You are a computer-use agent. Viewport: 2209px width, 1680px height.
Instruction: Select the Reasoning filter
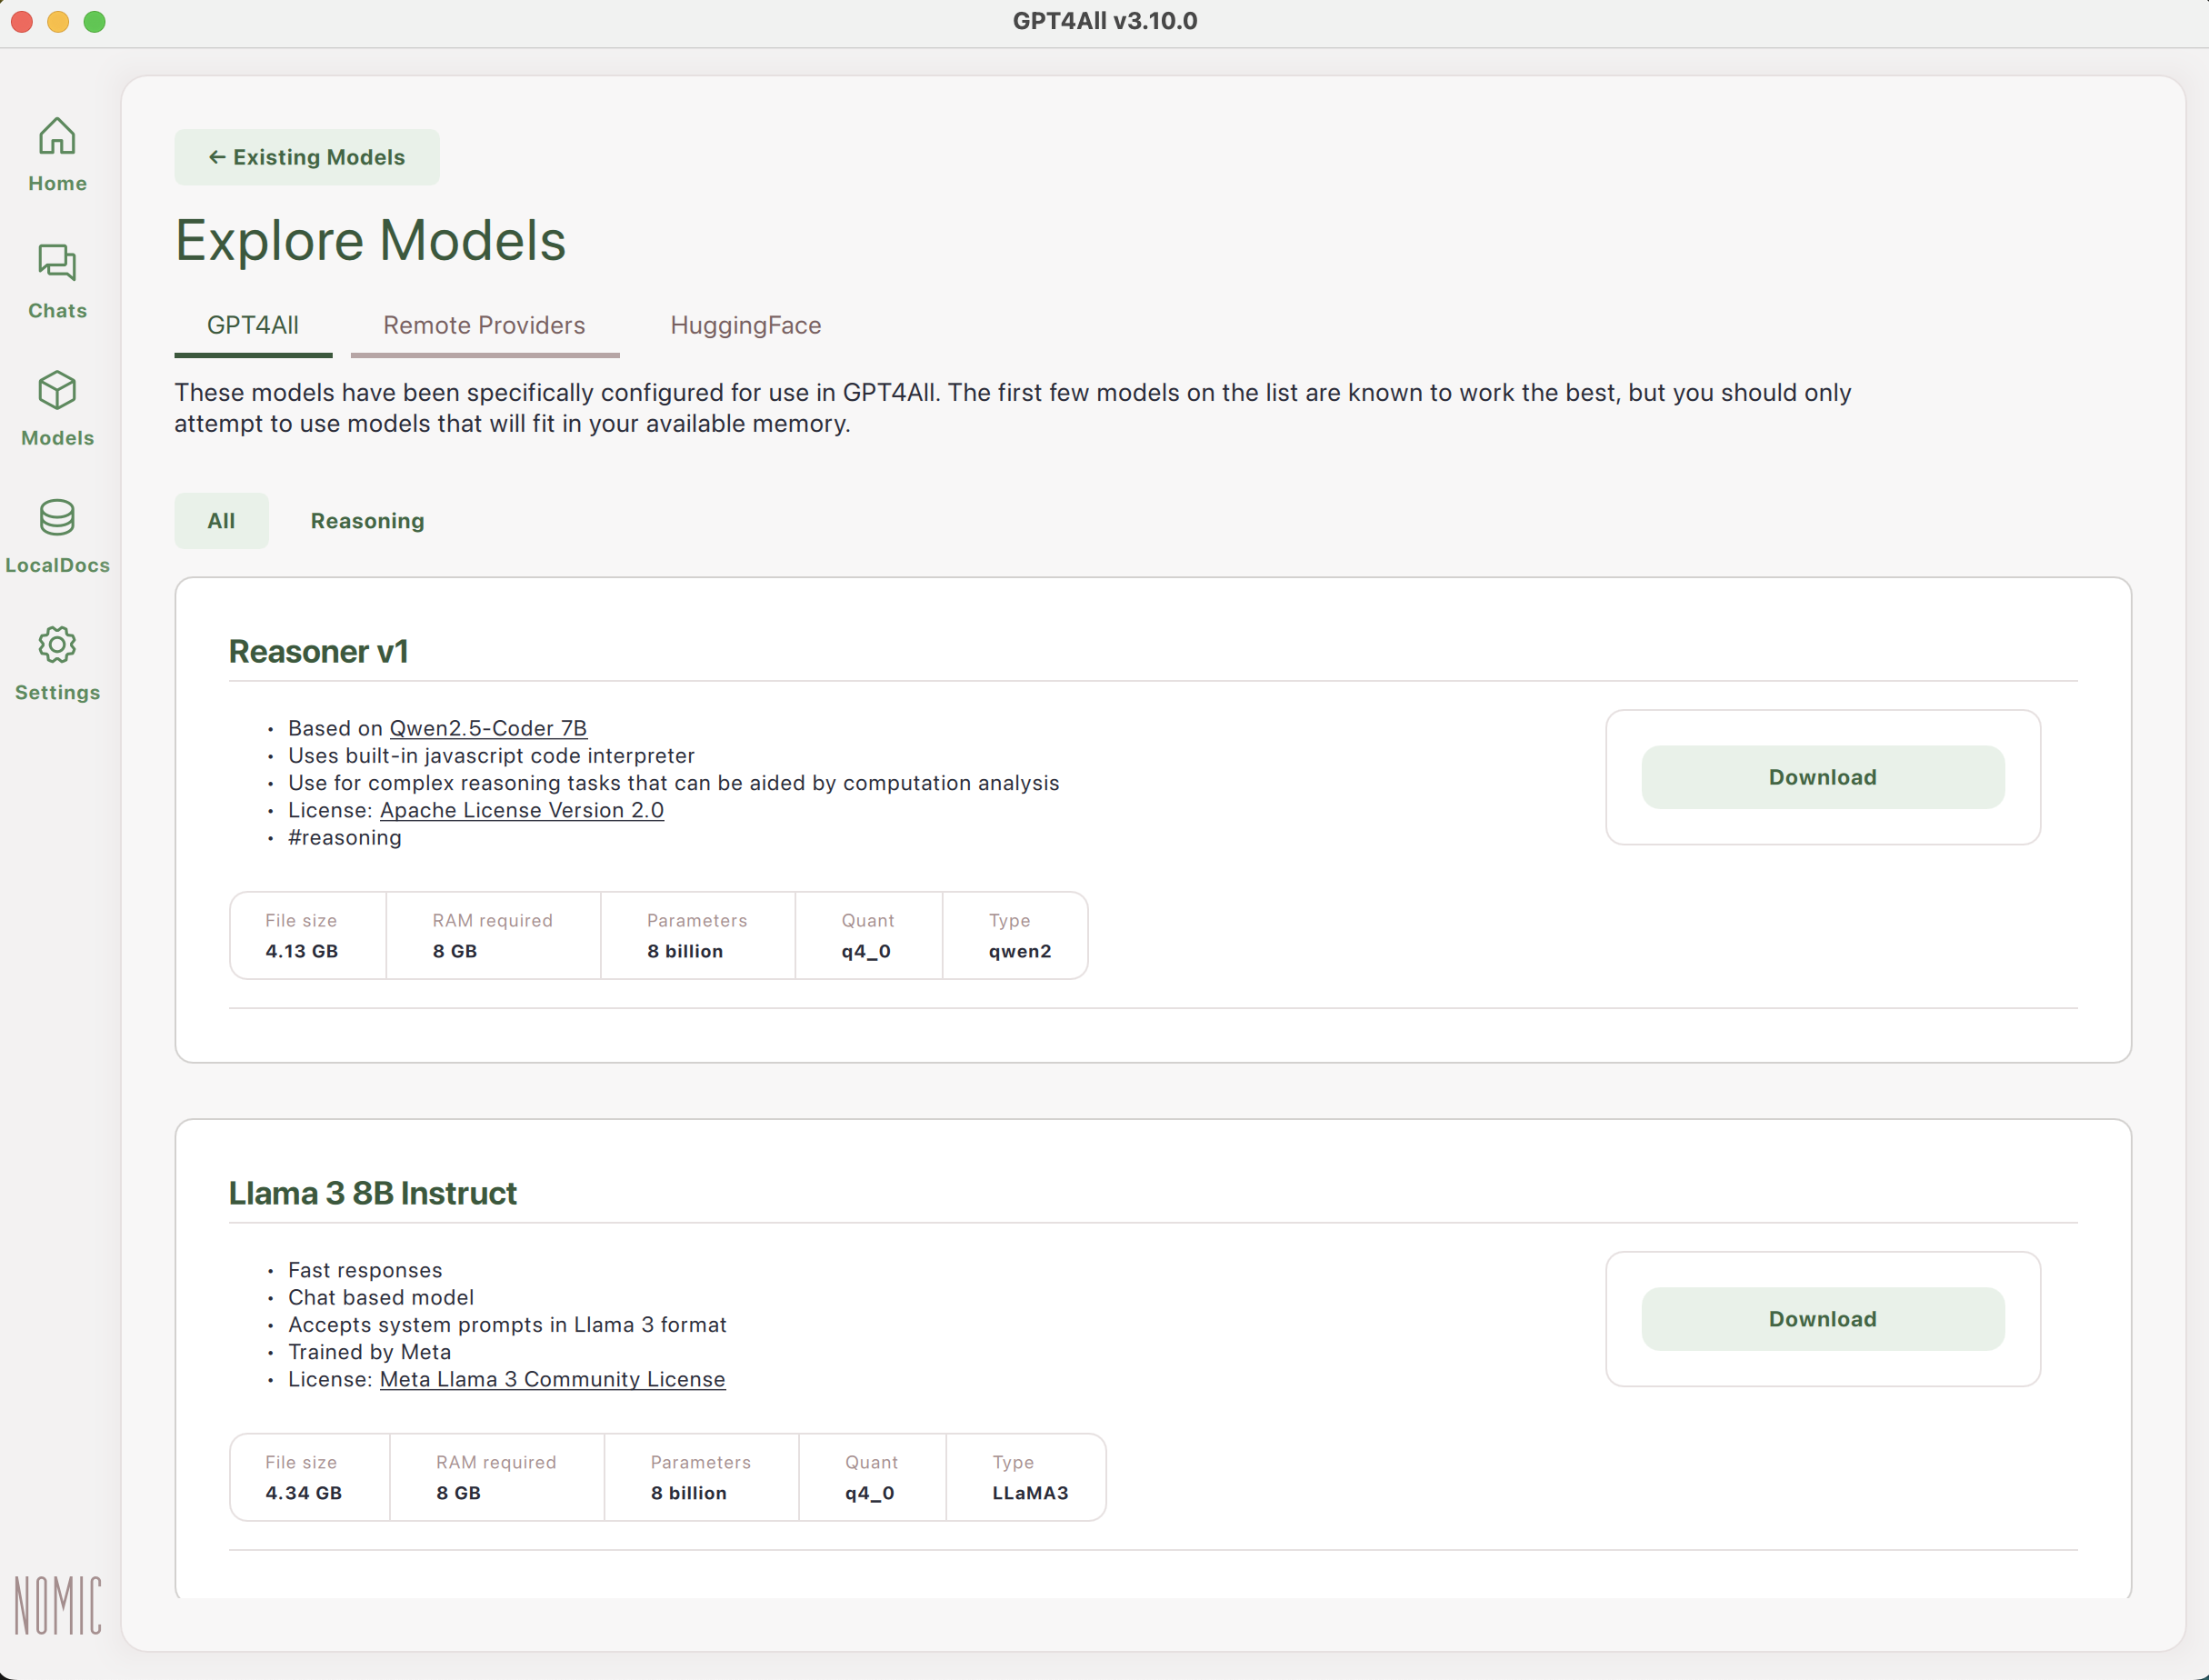pos(367,521)
